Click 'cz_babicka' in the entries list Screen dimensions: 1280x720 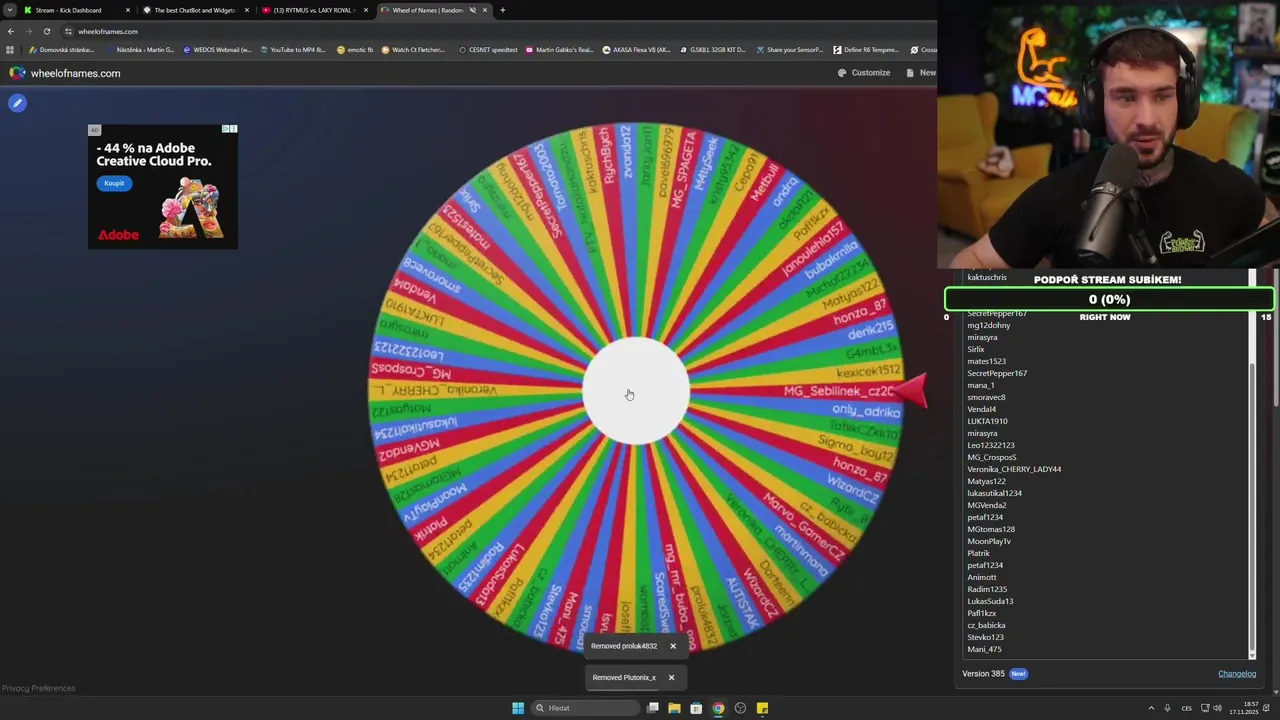point(986,625)
